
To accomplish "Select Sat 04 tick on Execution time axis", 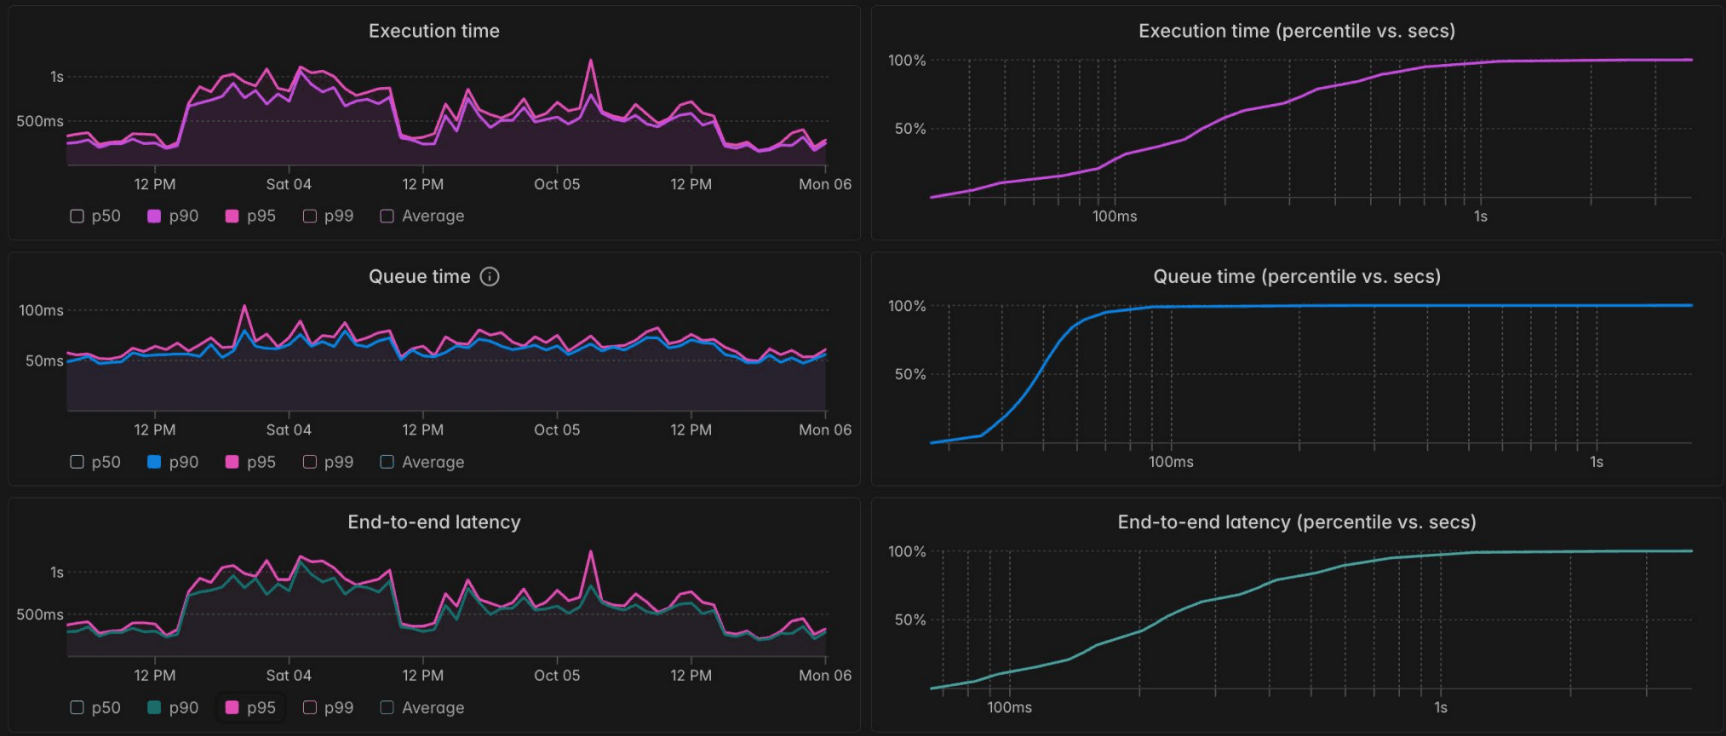I will [289, 184].
